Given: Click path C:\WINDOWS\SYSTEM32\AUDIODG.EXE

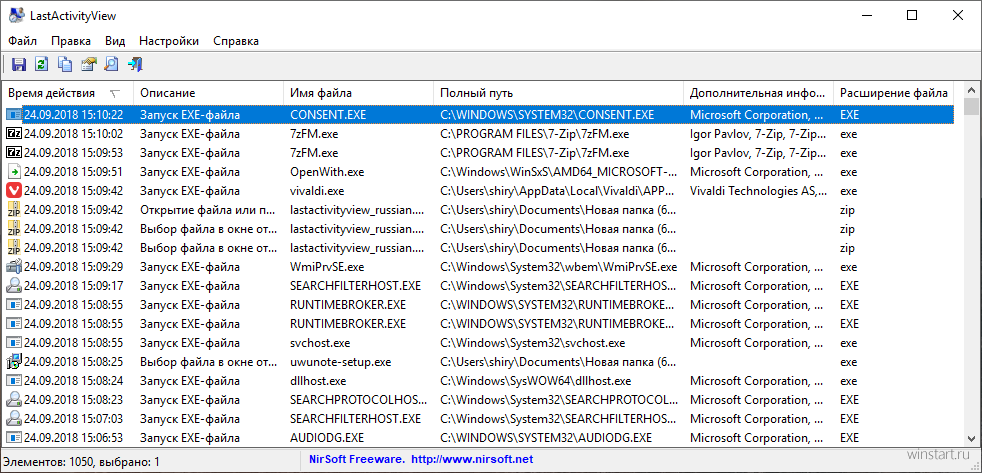Looking at the screenshot, I should 546,437.
